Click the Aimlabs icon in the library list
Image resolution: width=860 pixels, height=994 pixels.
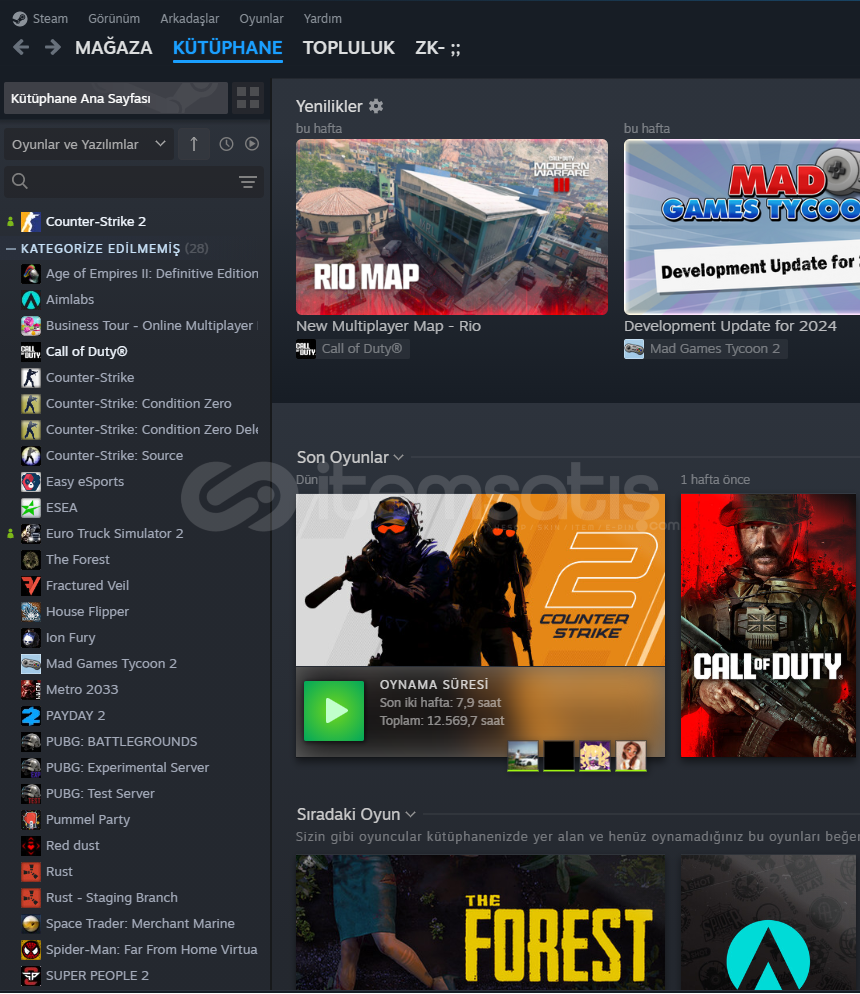click(31, 300)
